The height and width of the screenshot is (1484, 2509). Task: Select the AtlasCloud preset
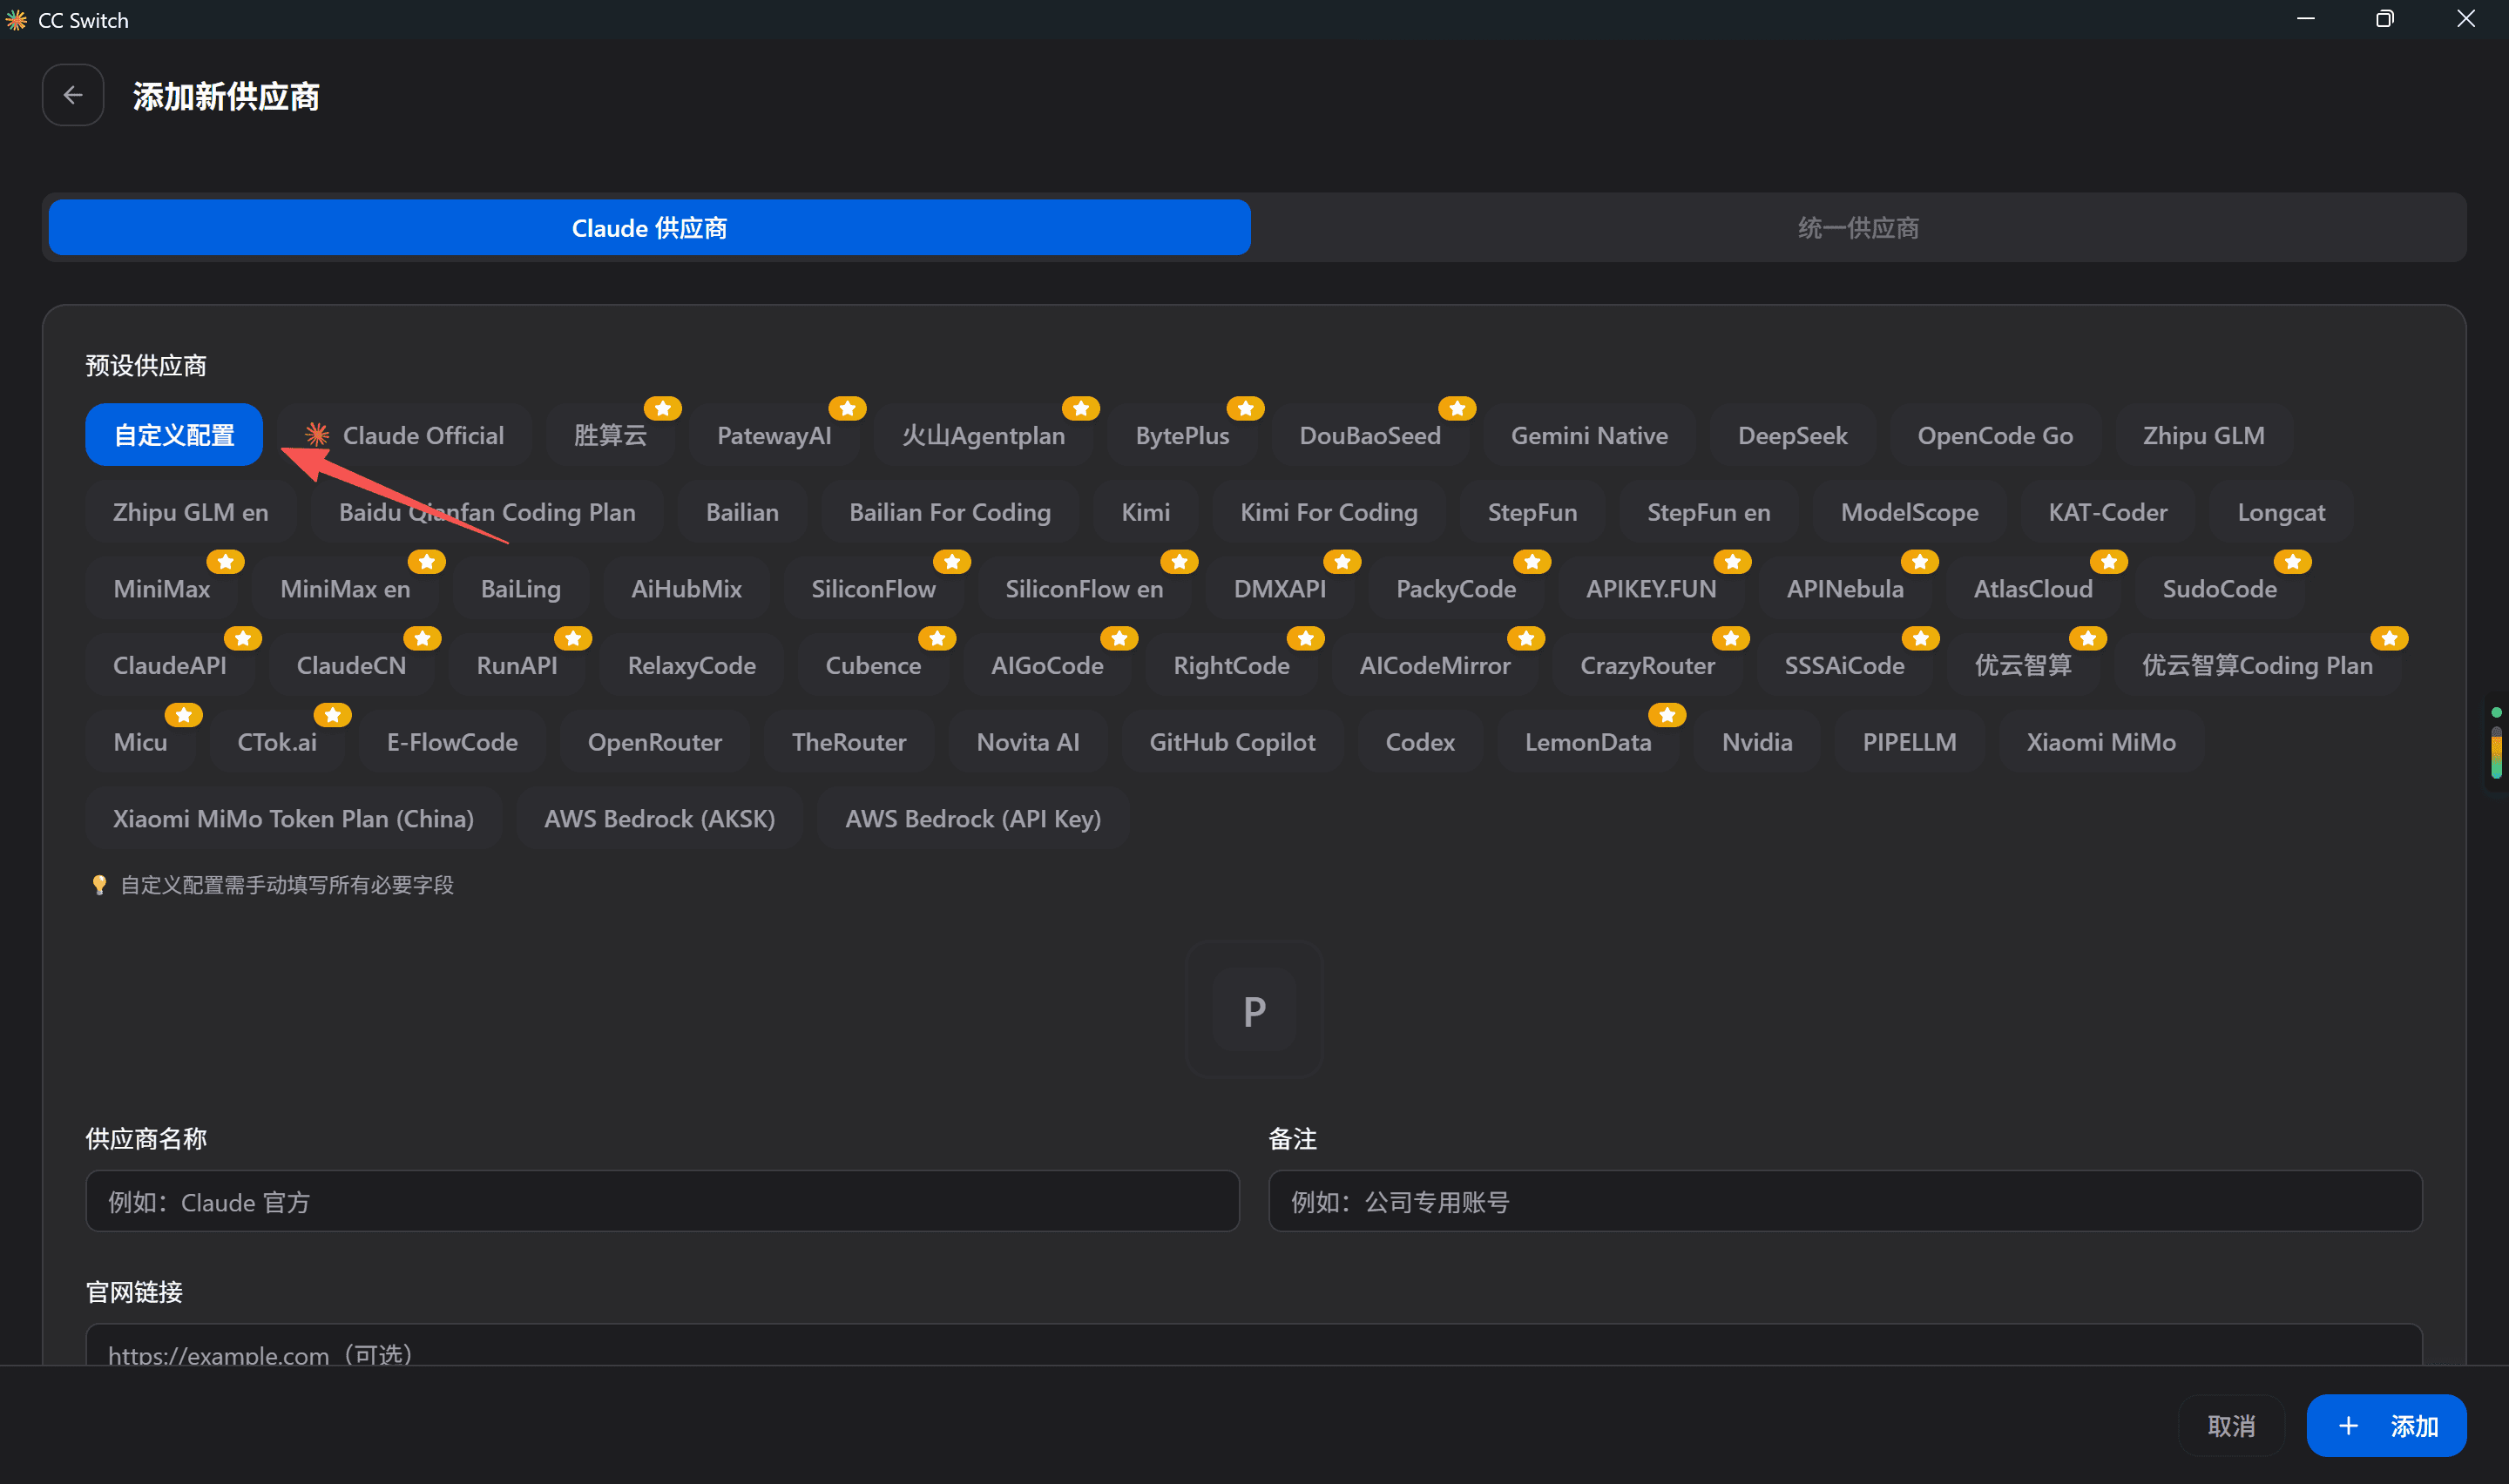click(x=2033, y=589)
